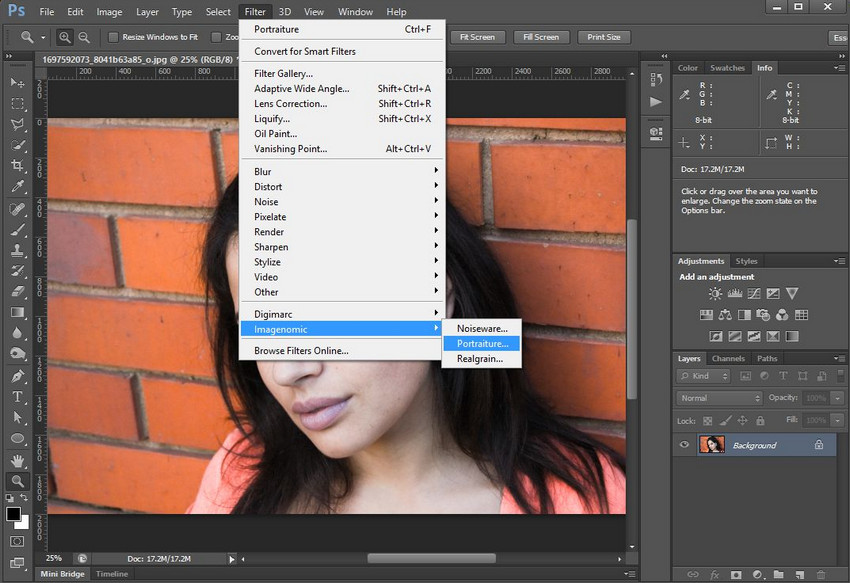Toggle the Zoom All Windows checkbox

point(216,37)
